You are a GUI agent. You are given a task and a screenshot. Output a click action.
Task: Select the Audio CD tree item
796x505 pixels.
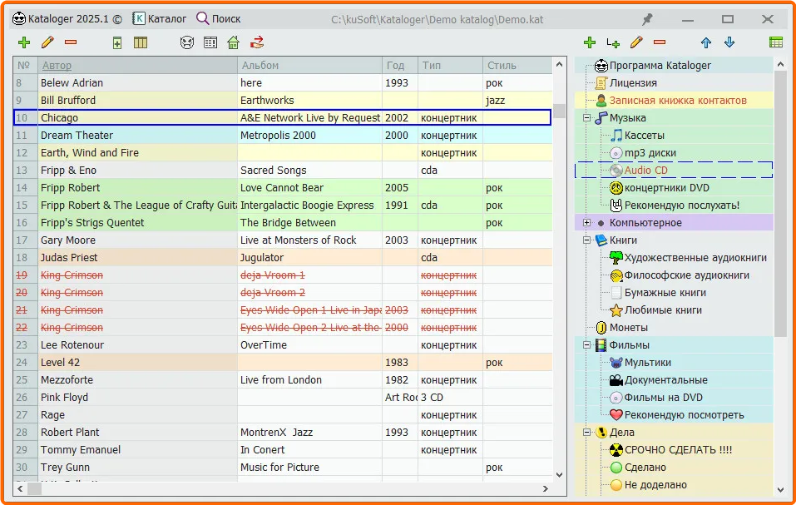(x=646, y=170)
